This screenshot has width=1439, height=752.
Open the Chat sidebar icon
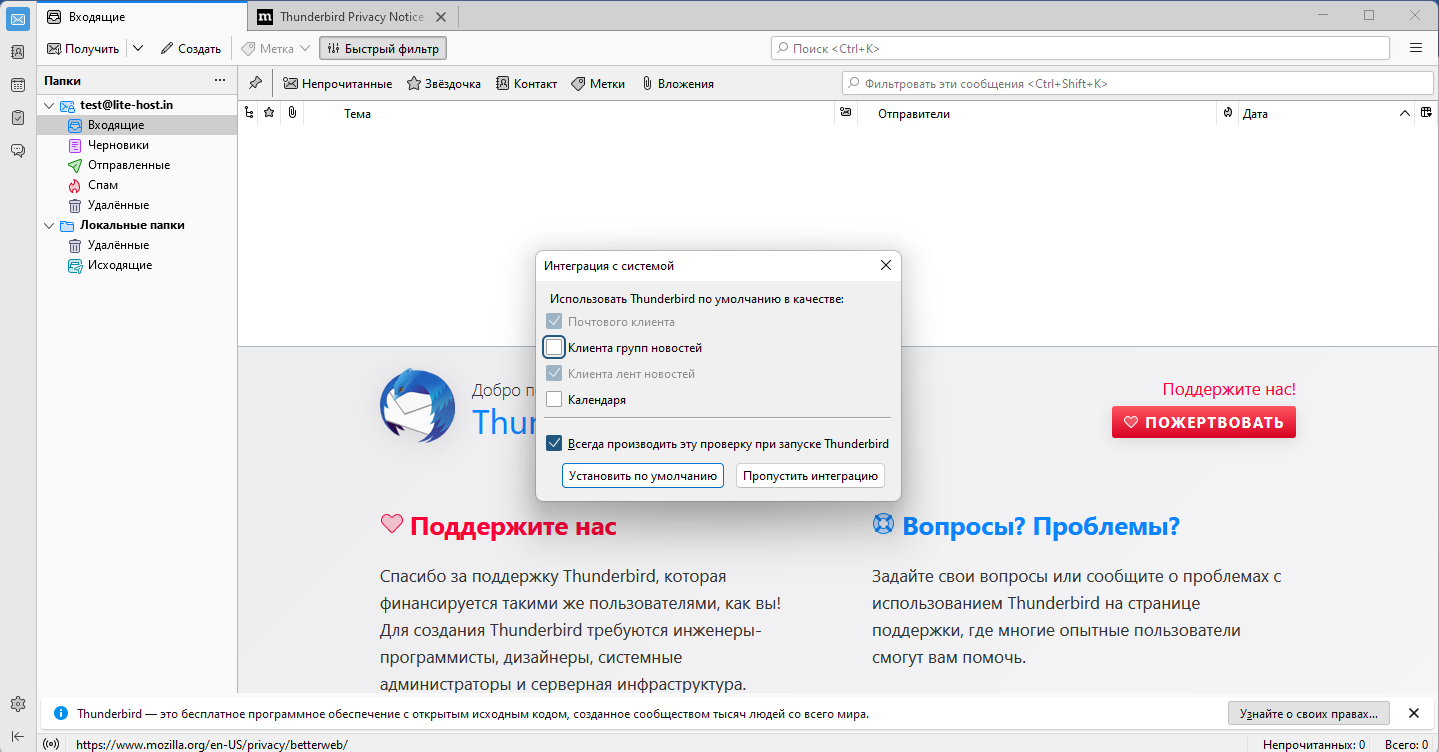click(x=17, y=150)
